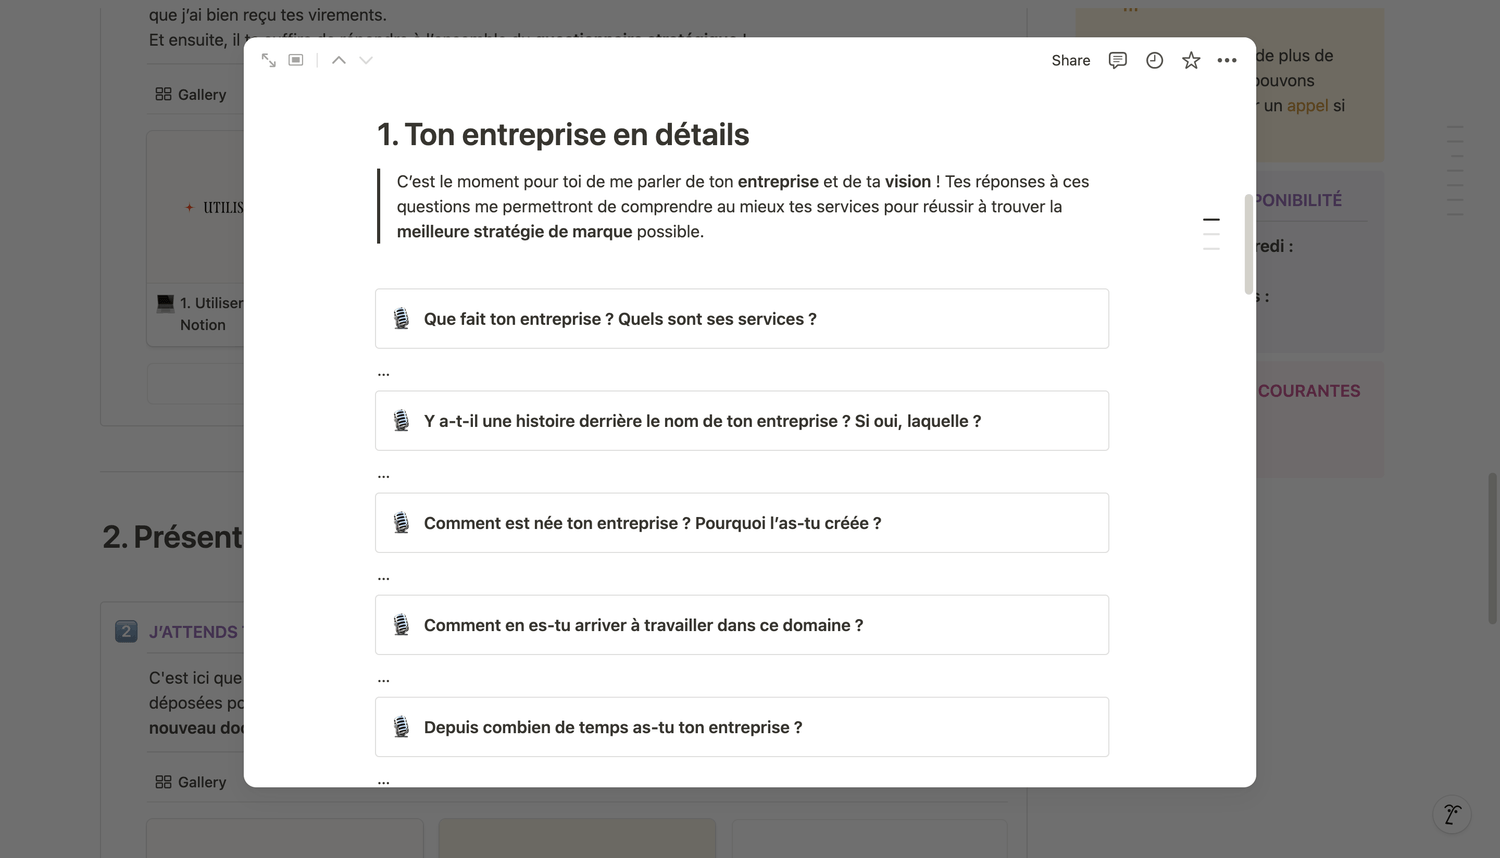This screenshot has height=858, width=1500.
Task: Click the microphone icon beside 'Comment est née ton entreprise'
Action: point(401,523)
